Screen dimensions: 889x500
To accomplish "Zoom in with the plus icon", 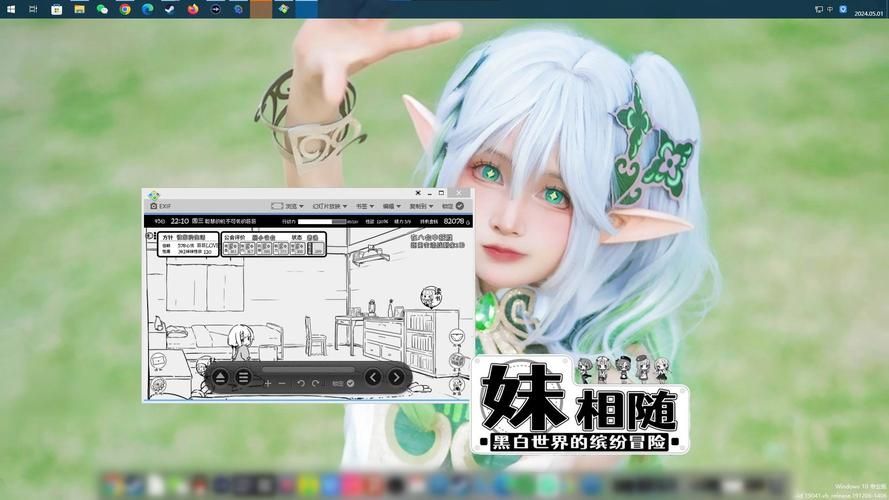I will tap(267, 384).
